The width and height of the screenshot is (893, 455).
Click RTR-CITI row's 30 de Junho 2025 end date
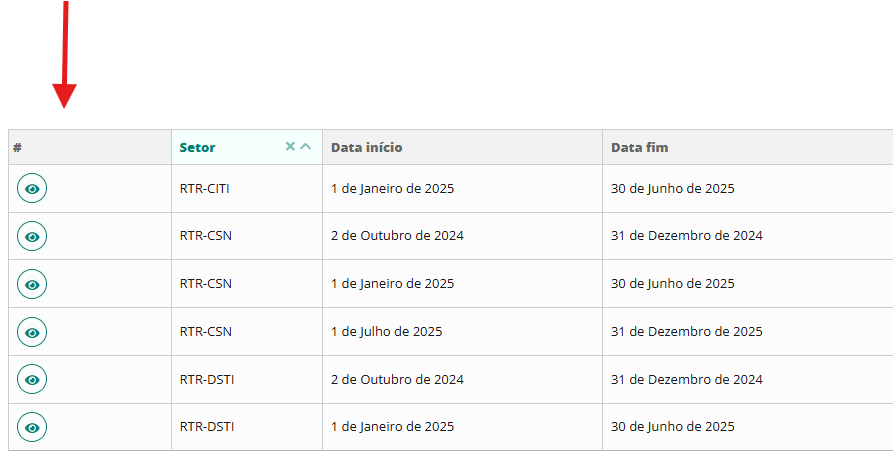(672, 189)
